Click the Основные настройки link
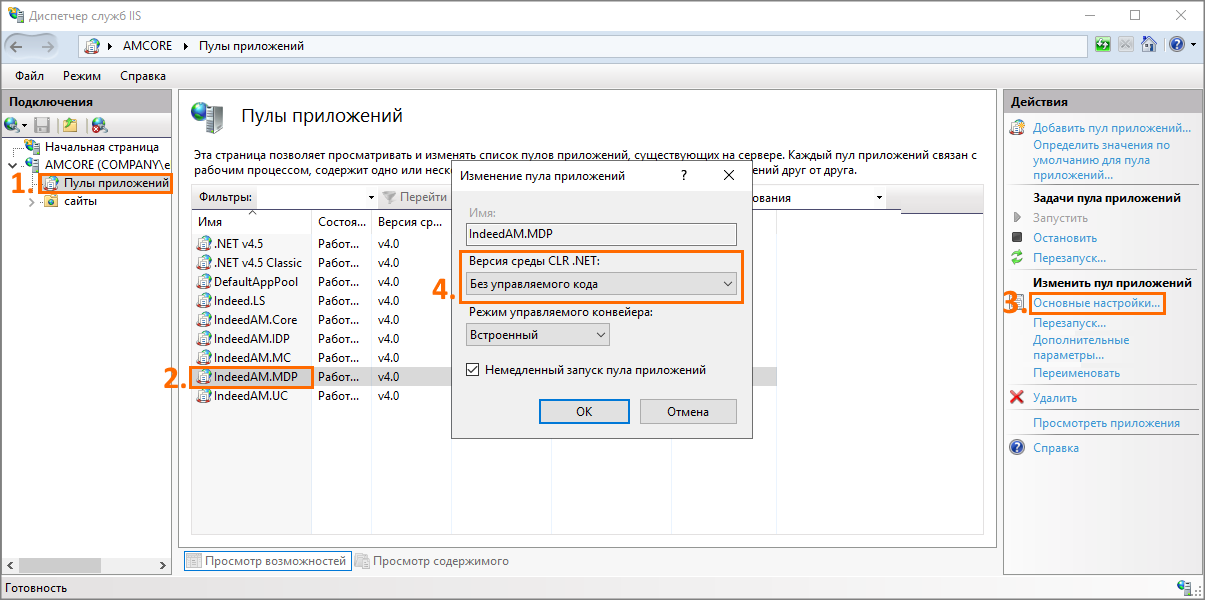1205x600 pixels. click(1096, 302)
